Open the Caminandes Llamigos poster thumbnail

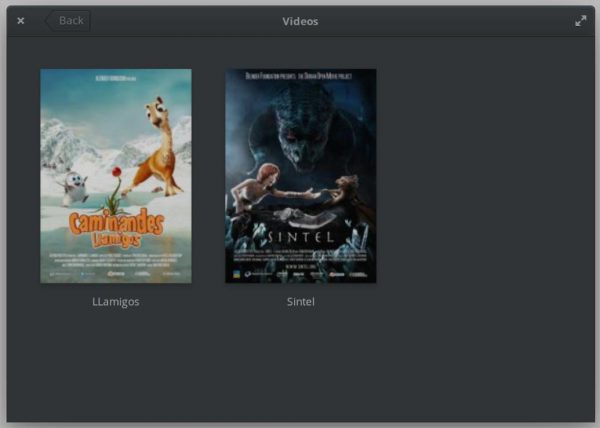click(116, 176)
